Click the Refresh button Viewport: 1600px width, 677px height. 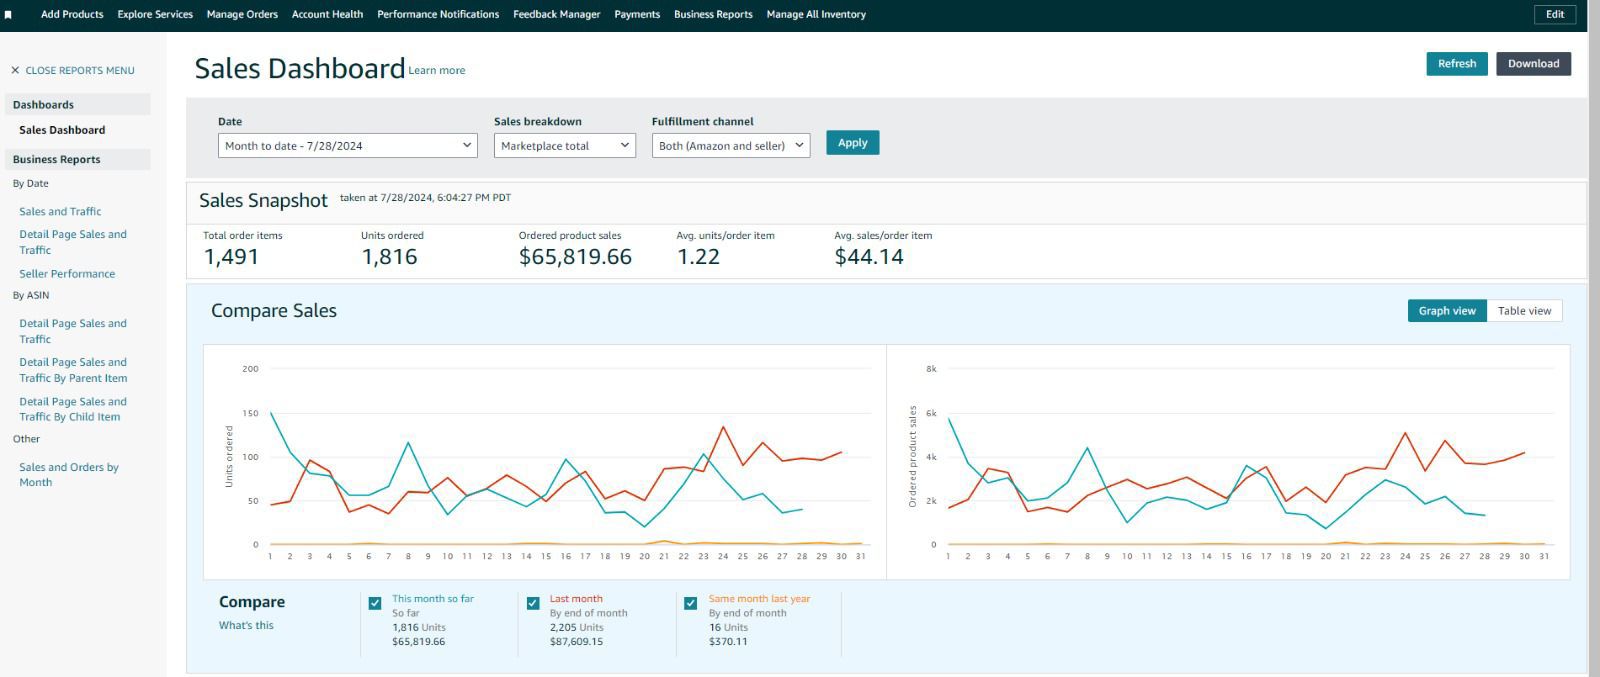(1457, 63)
